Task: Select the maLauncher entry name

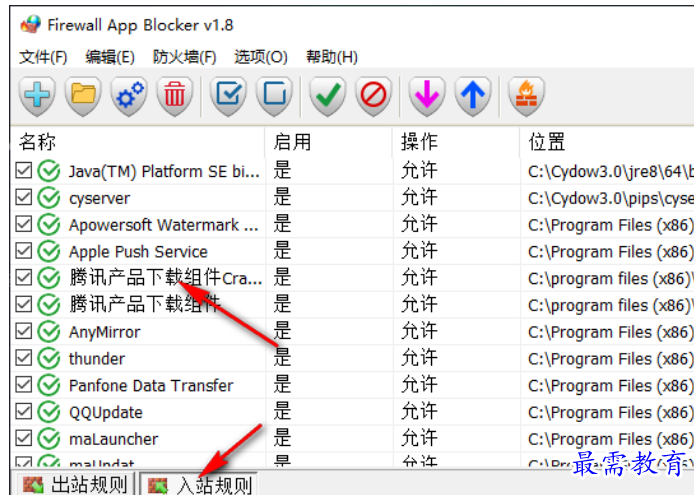Action: tap(113, 439)
